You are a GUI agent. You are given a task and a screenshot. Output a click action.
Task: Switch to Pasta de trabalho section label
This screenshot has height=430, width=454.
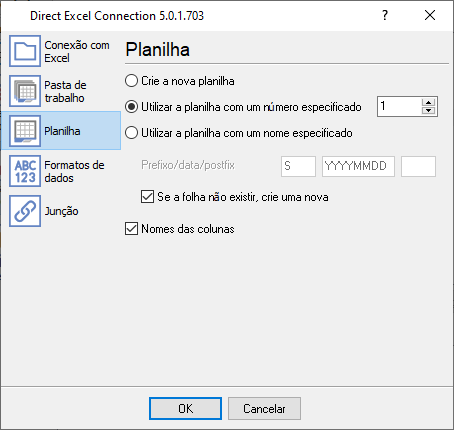(65, 91)
